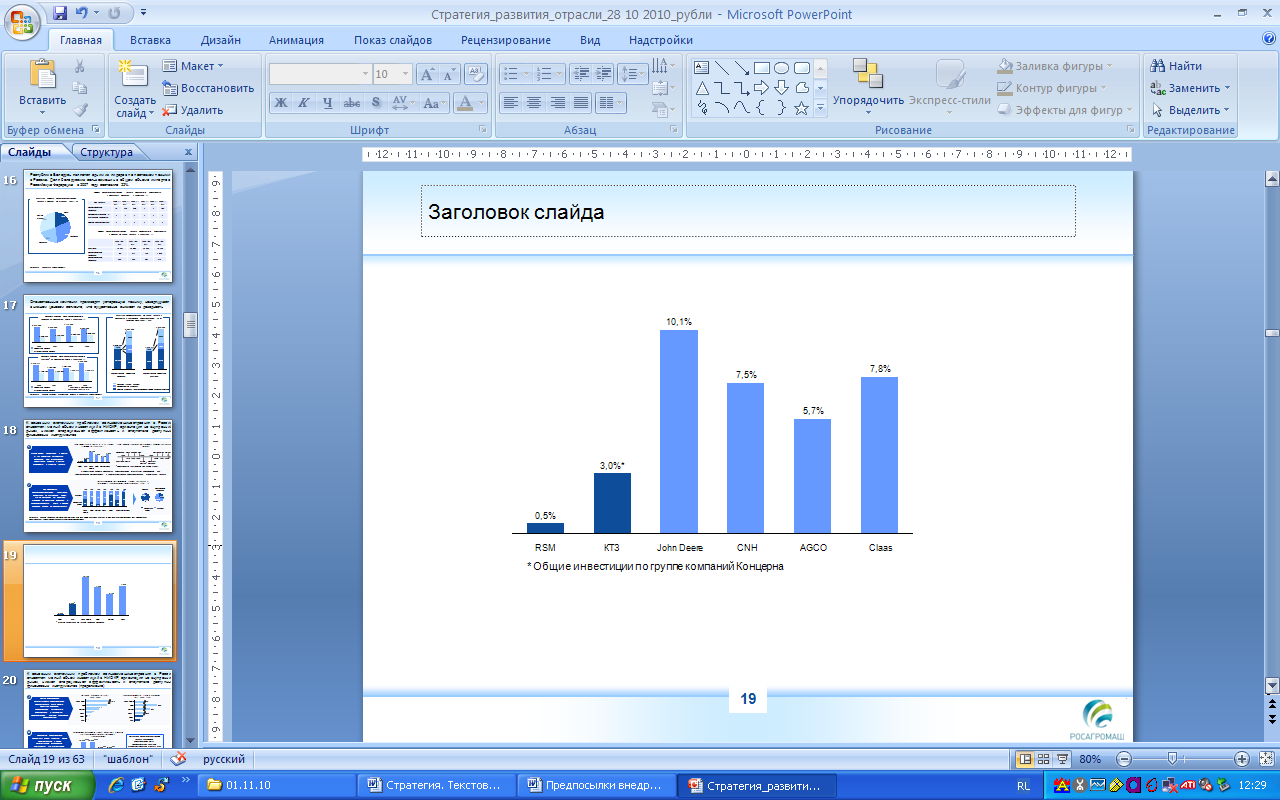Viewport: 1280px width, 800px height.
Task: Align text right in paragraph group
Action: point(557,102)
